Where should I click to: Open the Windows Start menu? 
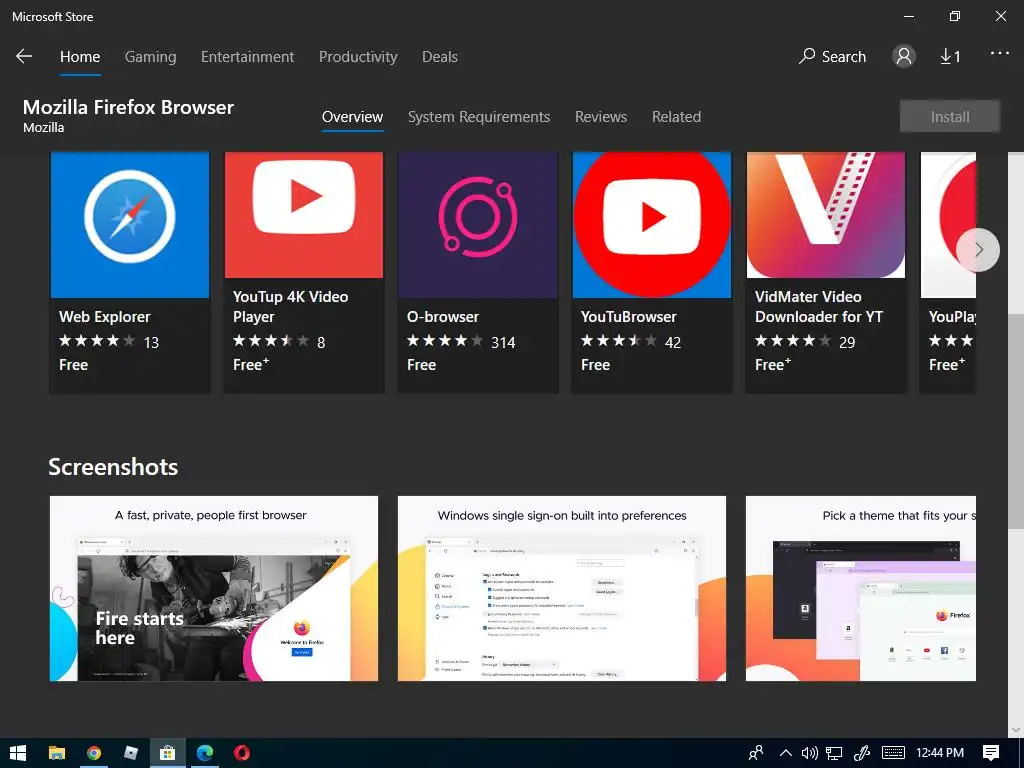click(x=18, y=753)
